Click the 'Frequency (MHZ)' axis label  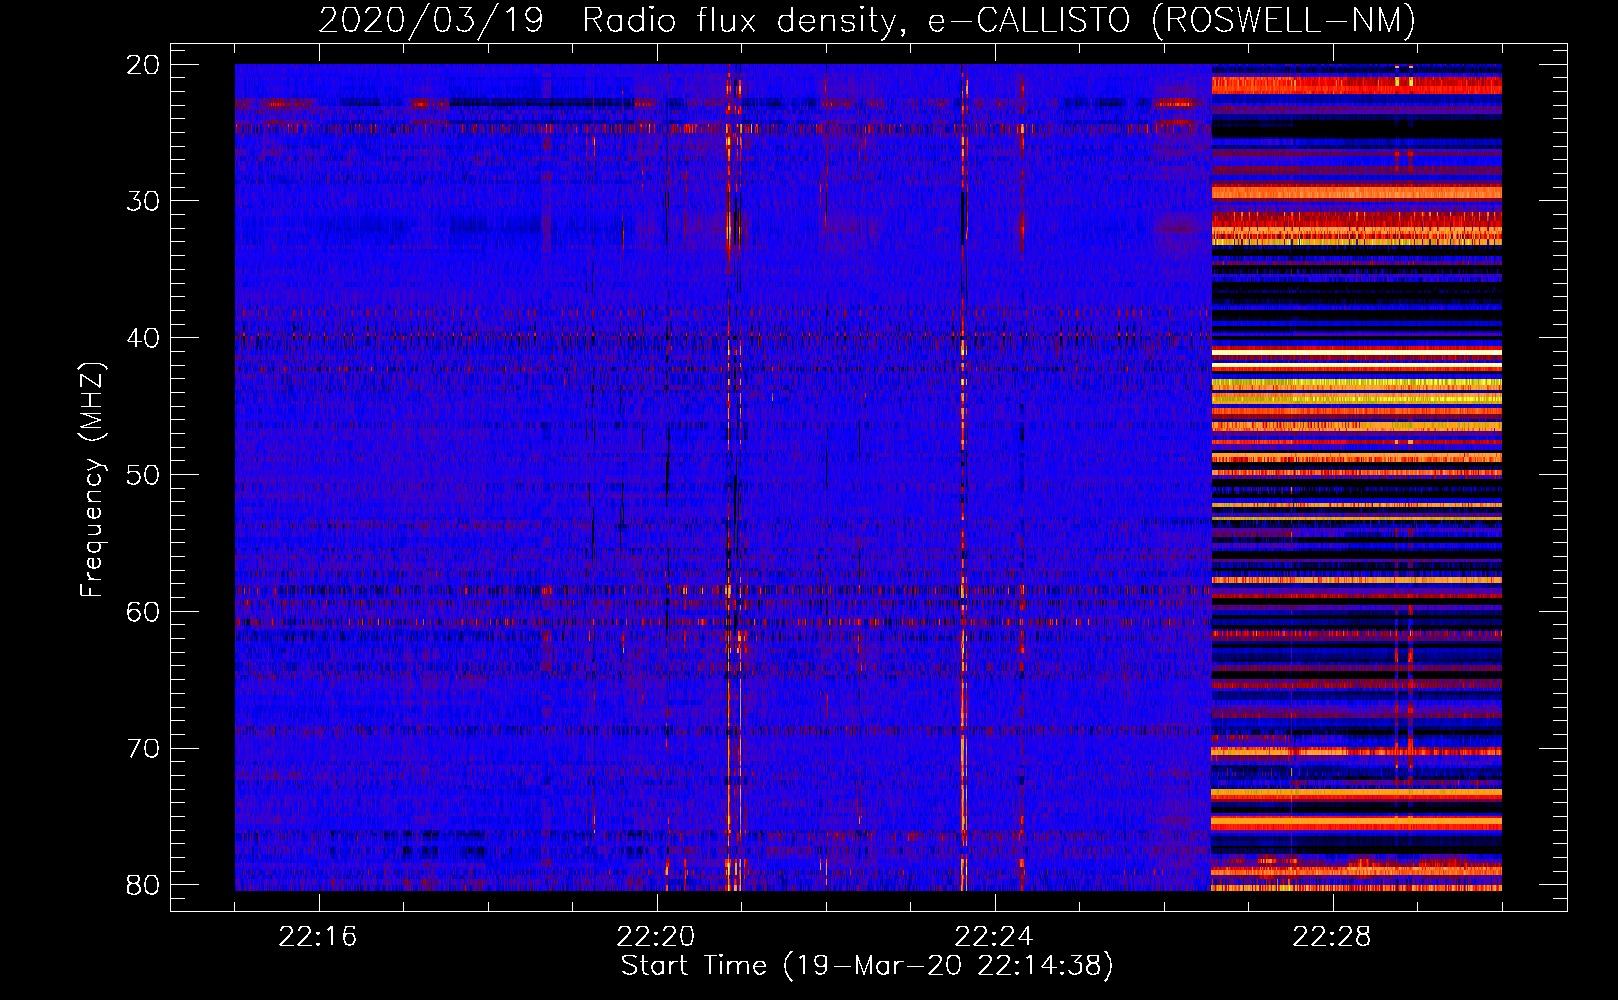92,480
